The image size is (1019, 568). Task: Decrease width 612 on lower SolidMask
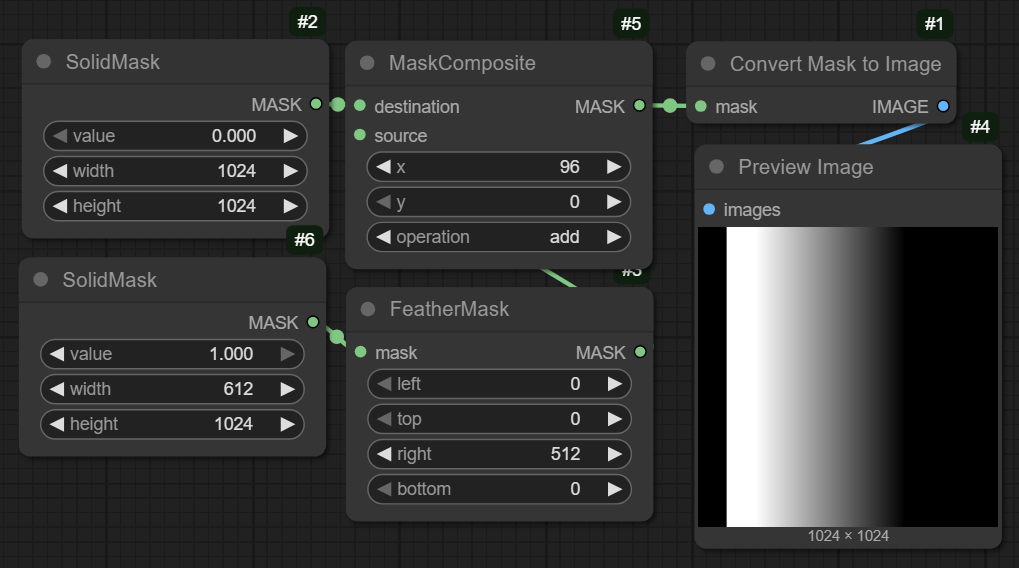57,389
